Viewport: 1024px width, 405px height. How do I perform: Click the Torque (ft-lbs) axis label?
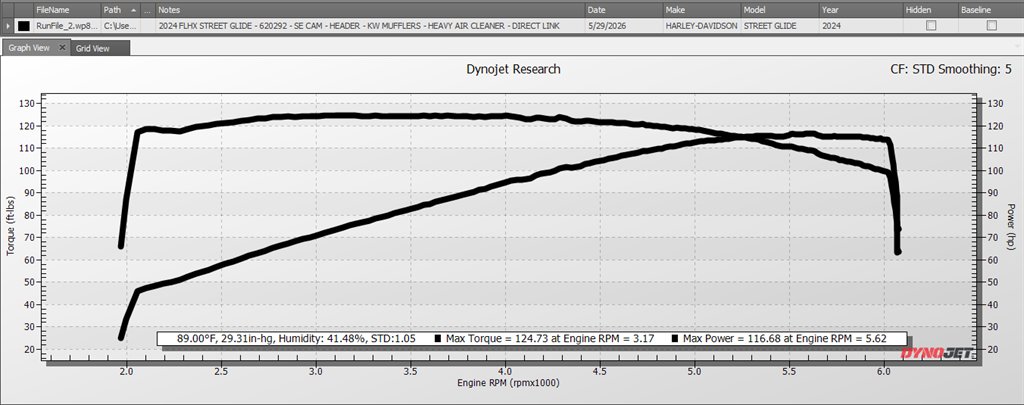pyautogui.click(x=10, y=224)
